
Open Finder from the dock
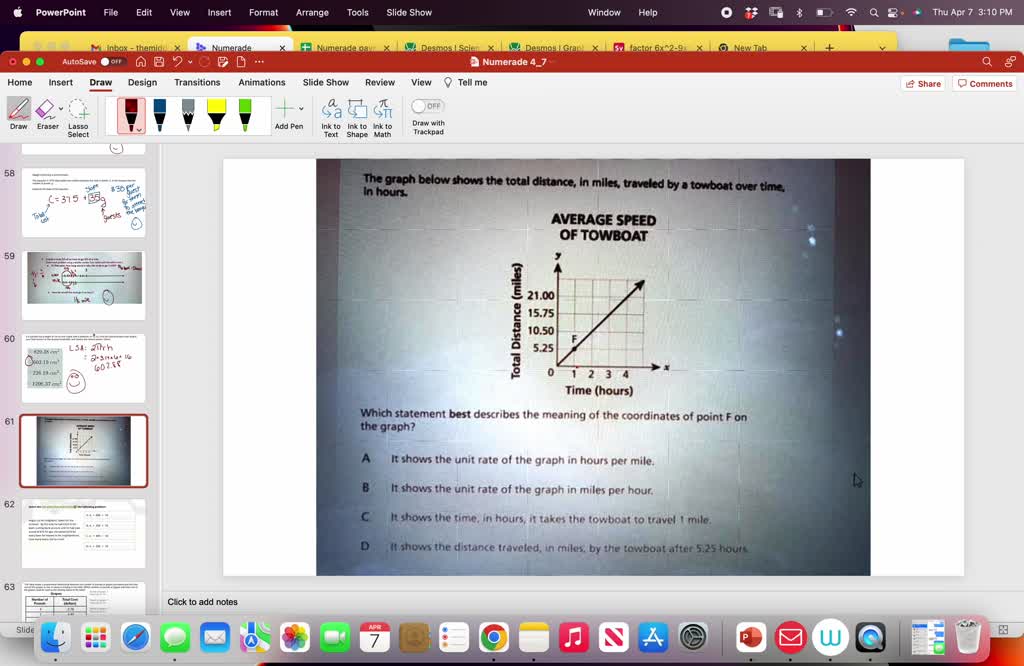point(56,637)
